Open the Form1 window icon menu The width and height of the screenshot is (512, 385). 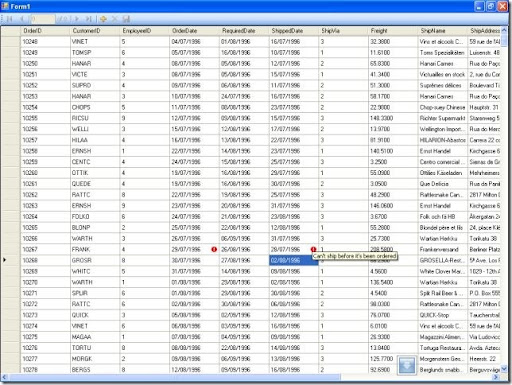pos(5,6)
